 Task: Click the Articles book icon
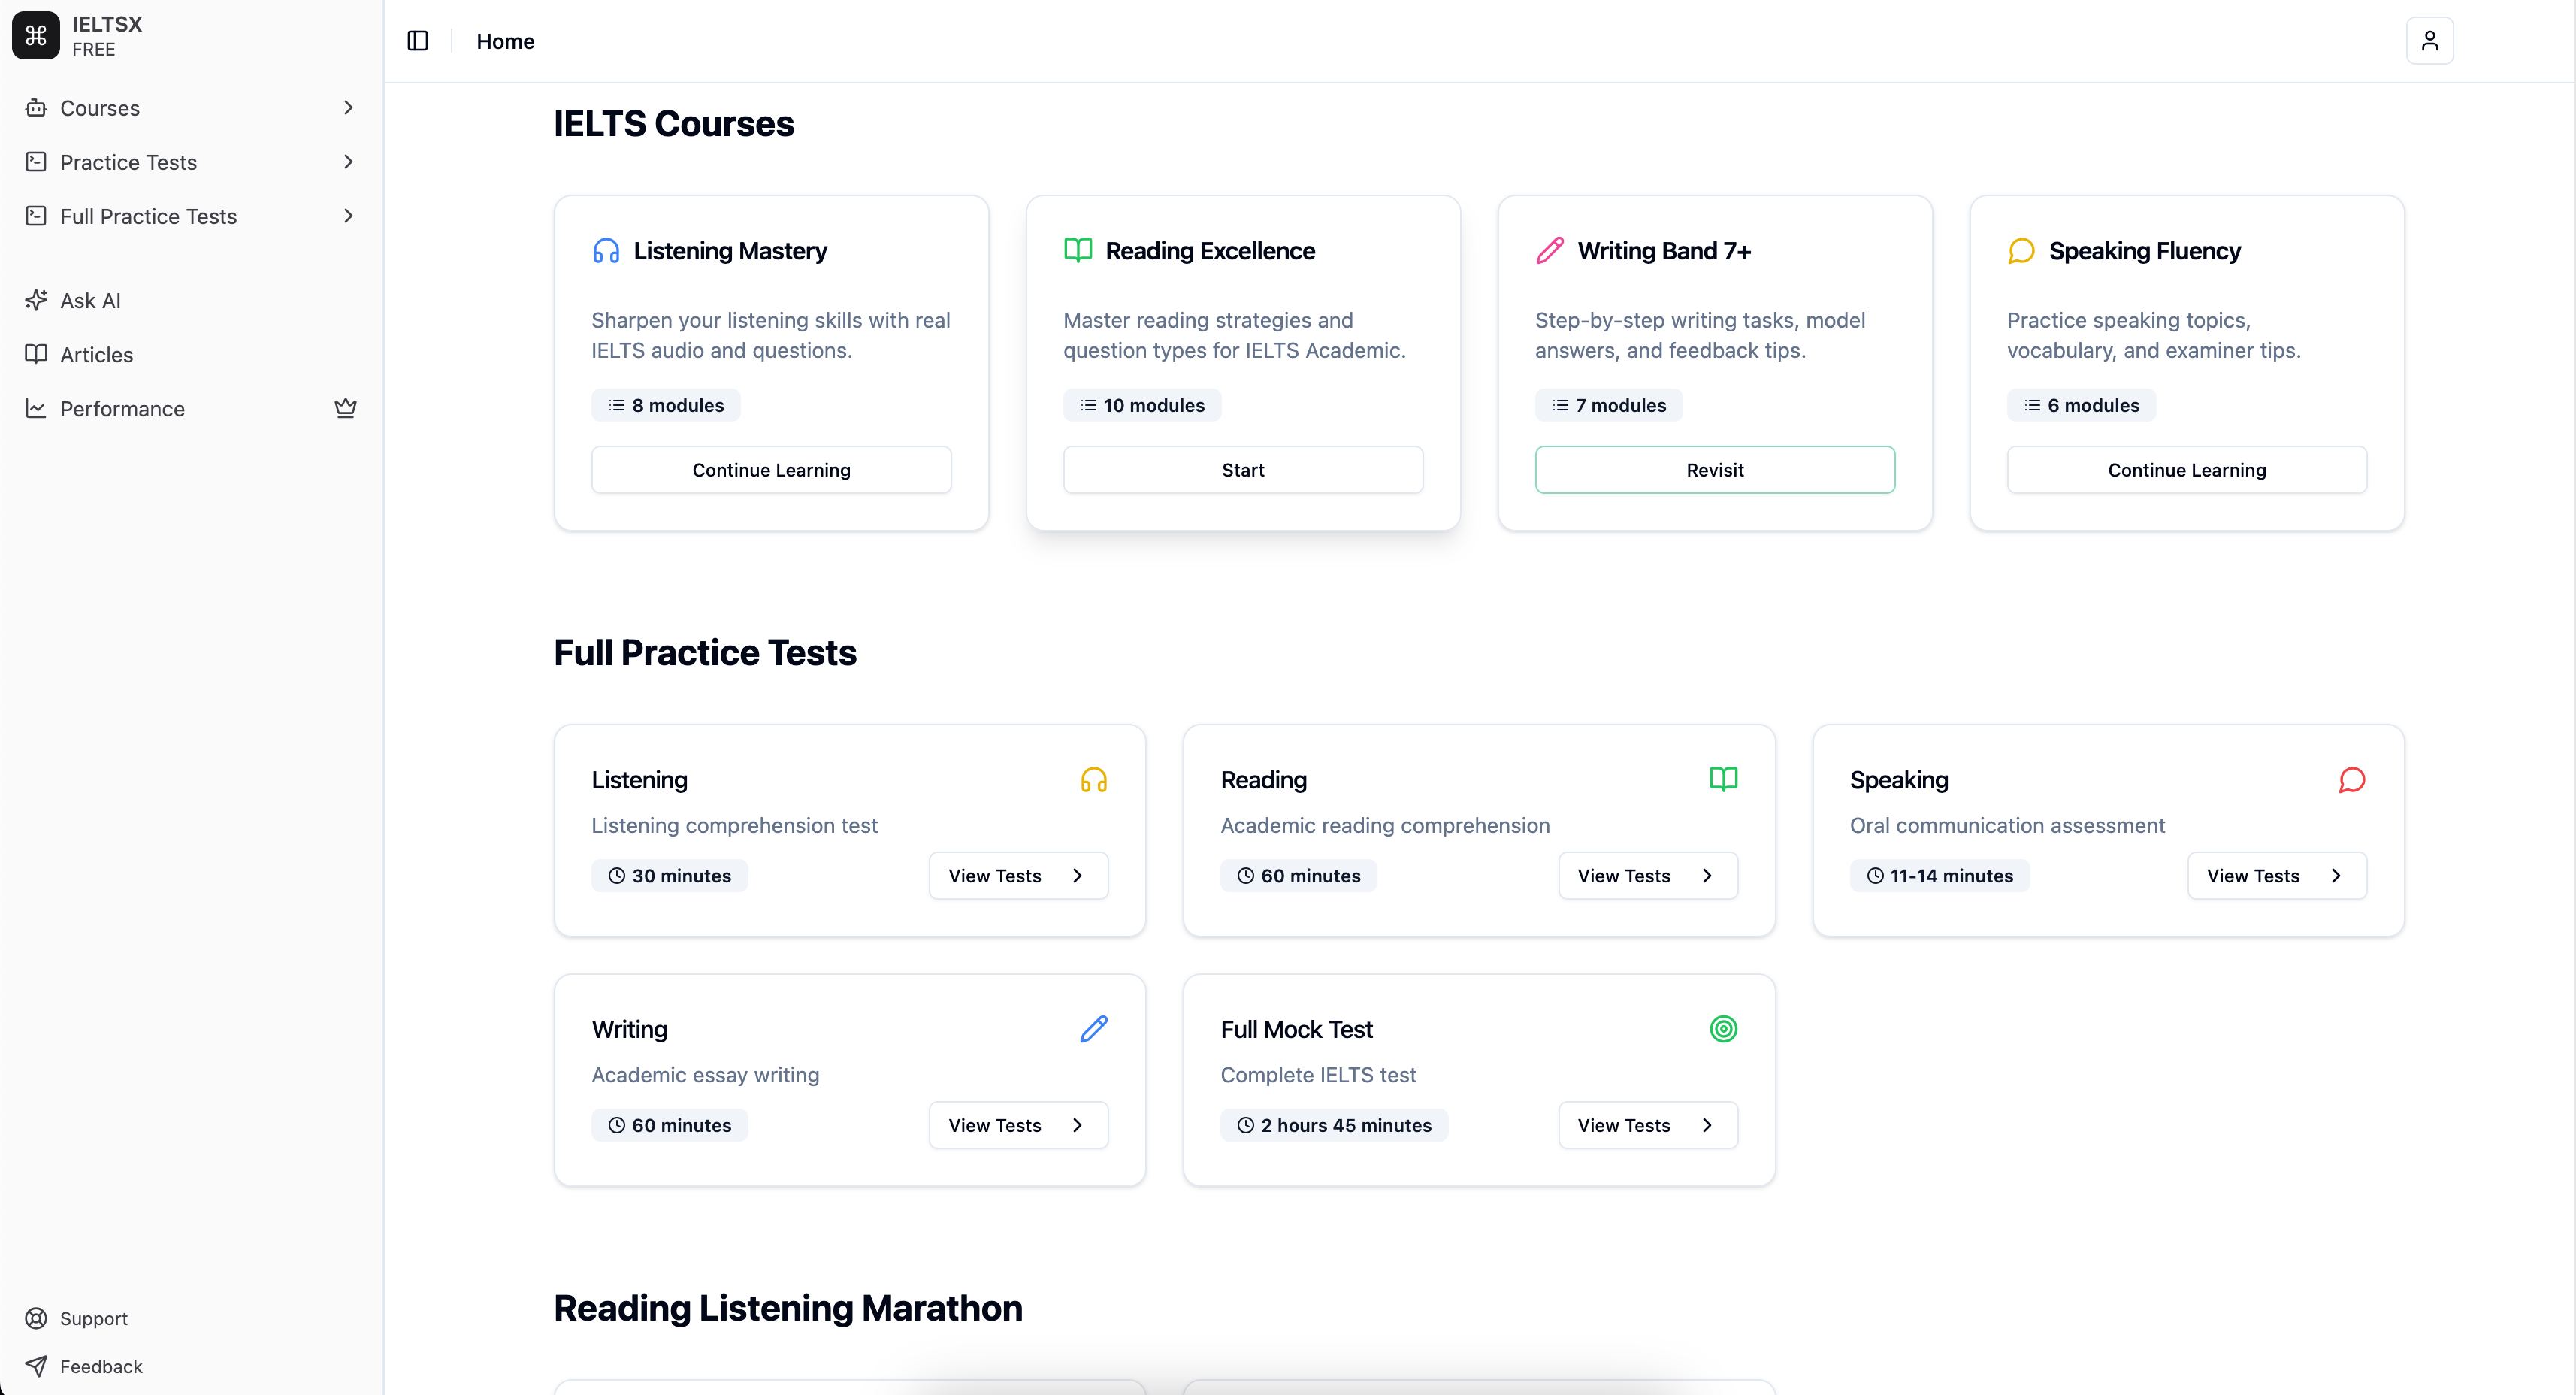point(36,354)
